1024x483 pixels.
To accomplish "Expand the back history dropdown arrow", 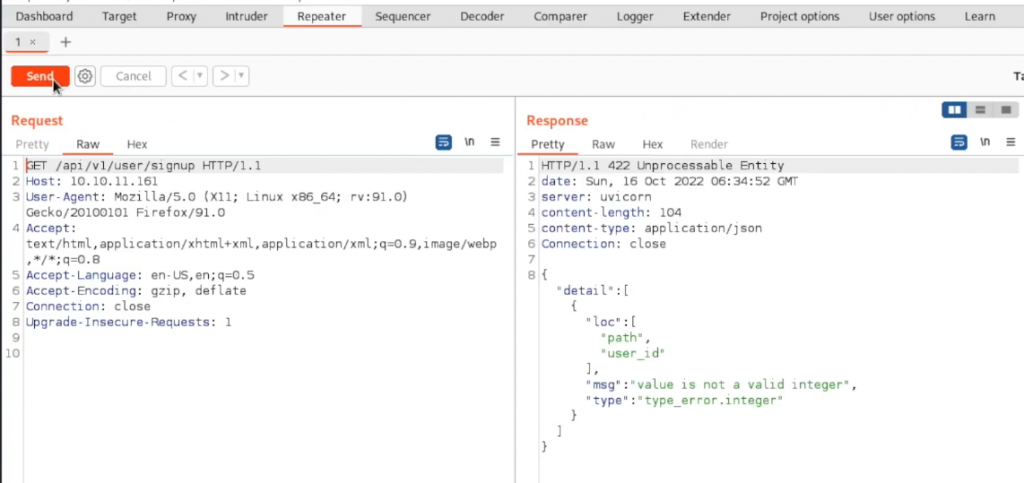I will click(199, 76).
